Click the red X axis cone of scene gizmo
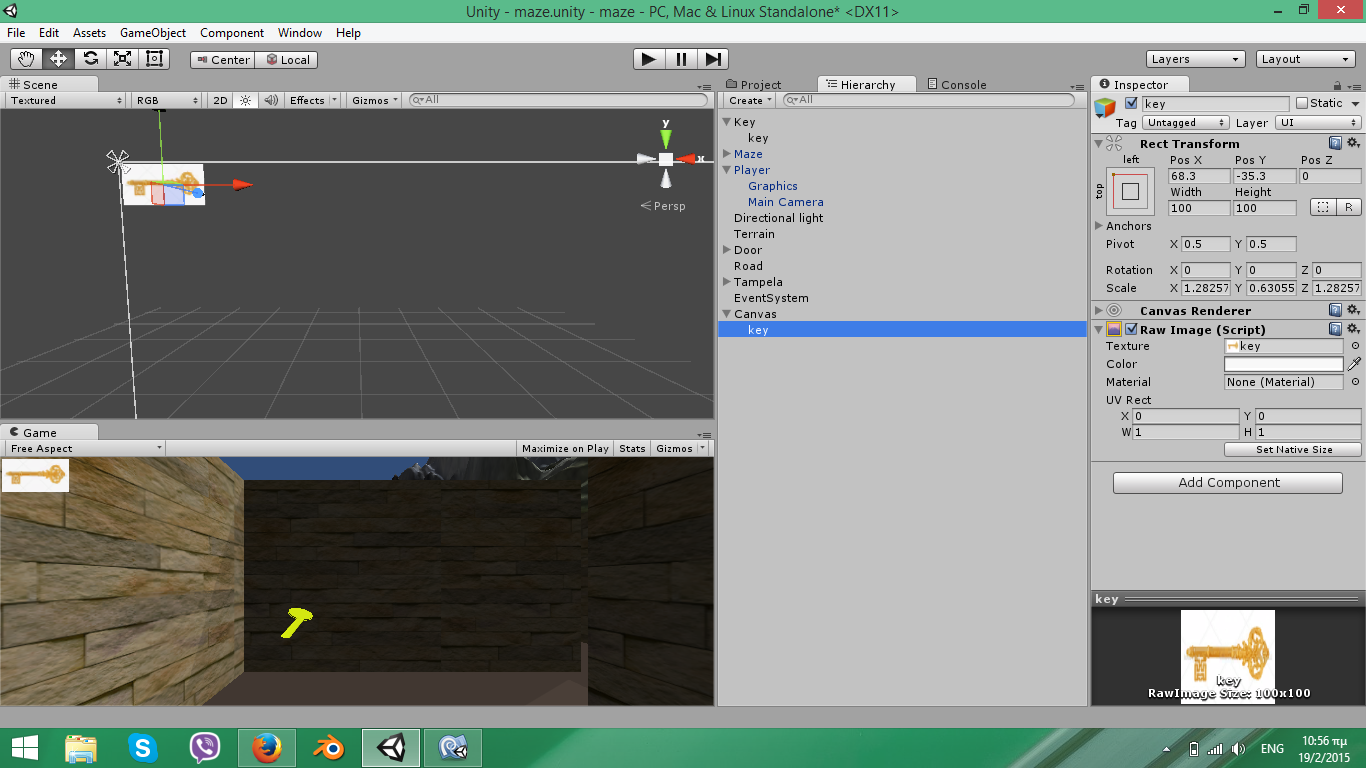The image size is (1366, 768). (x=686, y=158)
